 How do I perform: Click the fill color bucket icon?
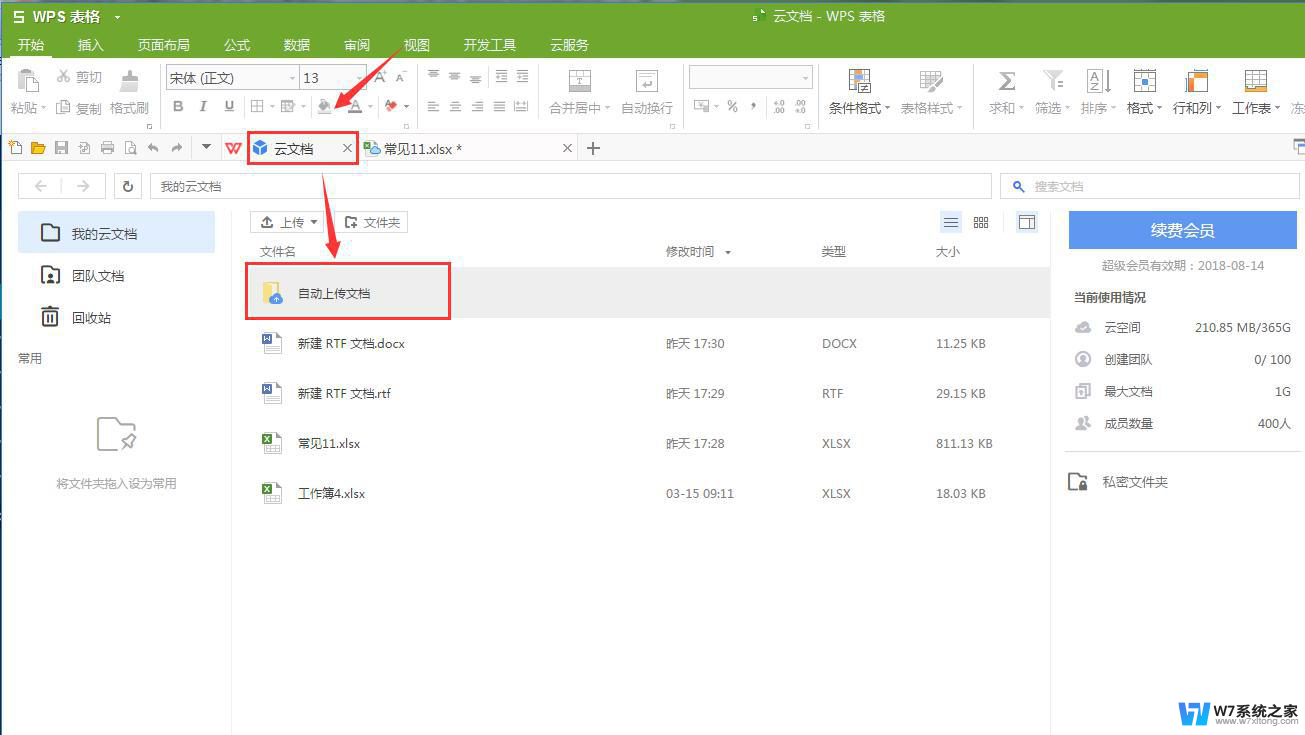tap(324, 107)
